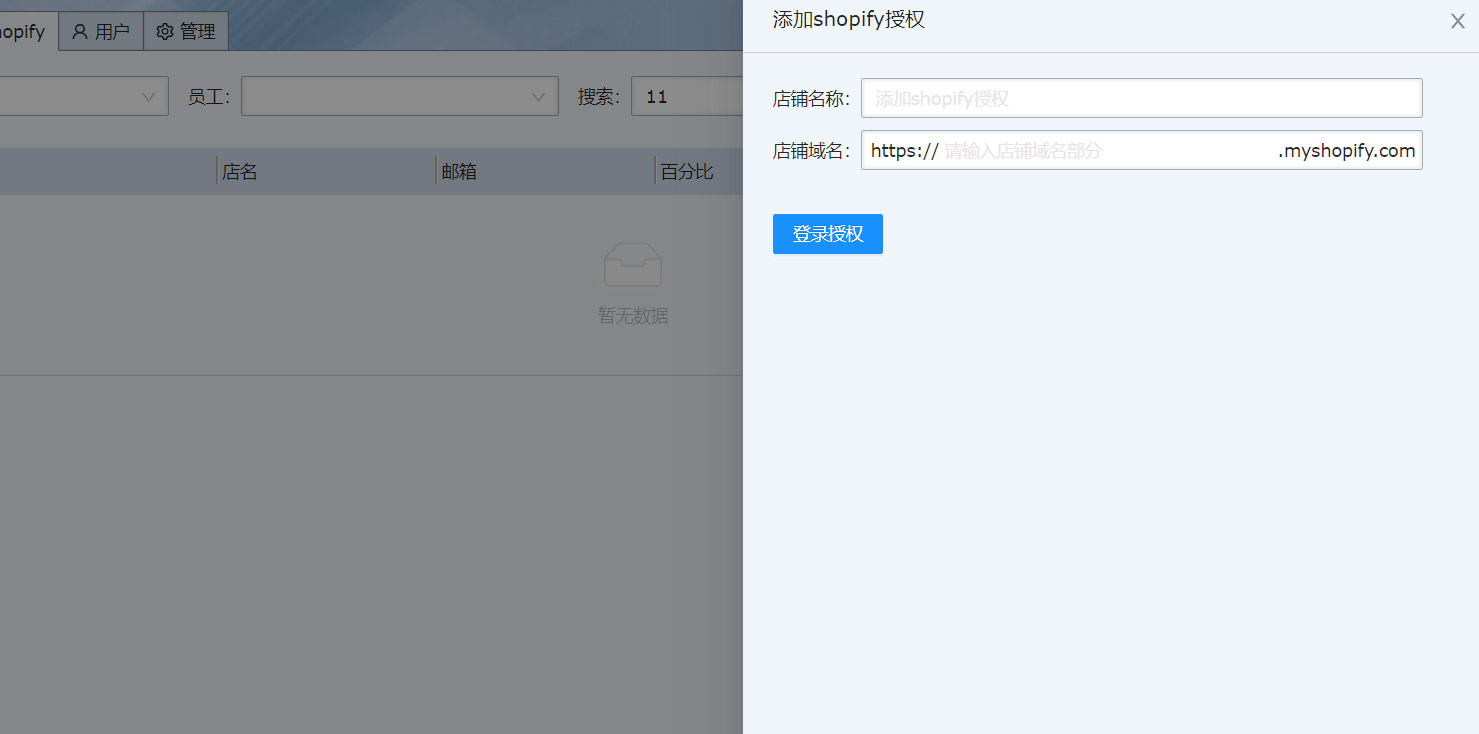This screenshot has width=1479, height=734.
Task: Open the 管理 tab
Action: (x=186, y=31)
